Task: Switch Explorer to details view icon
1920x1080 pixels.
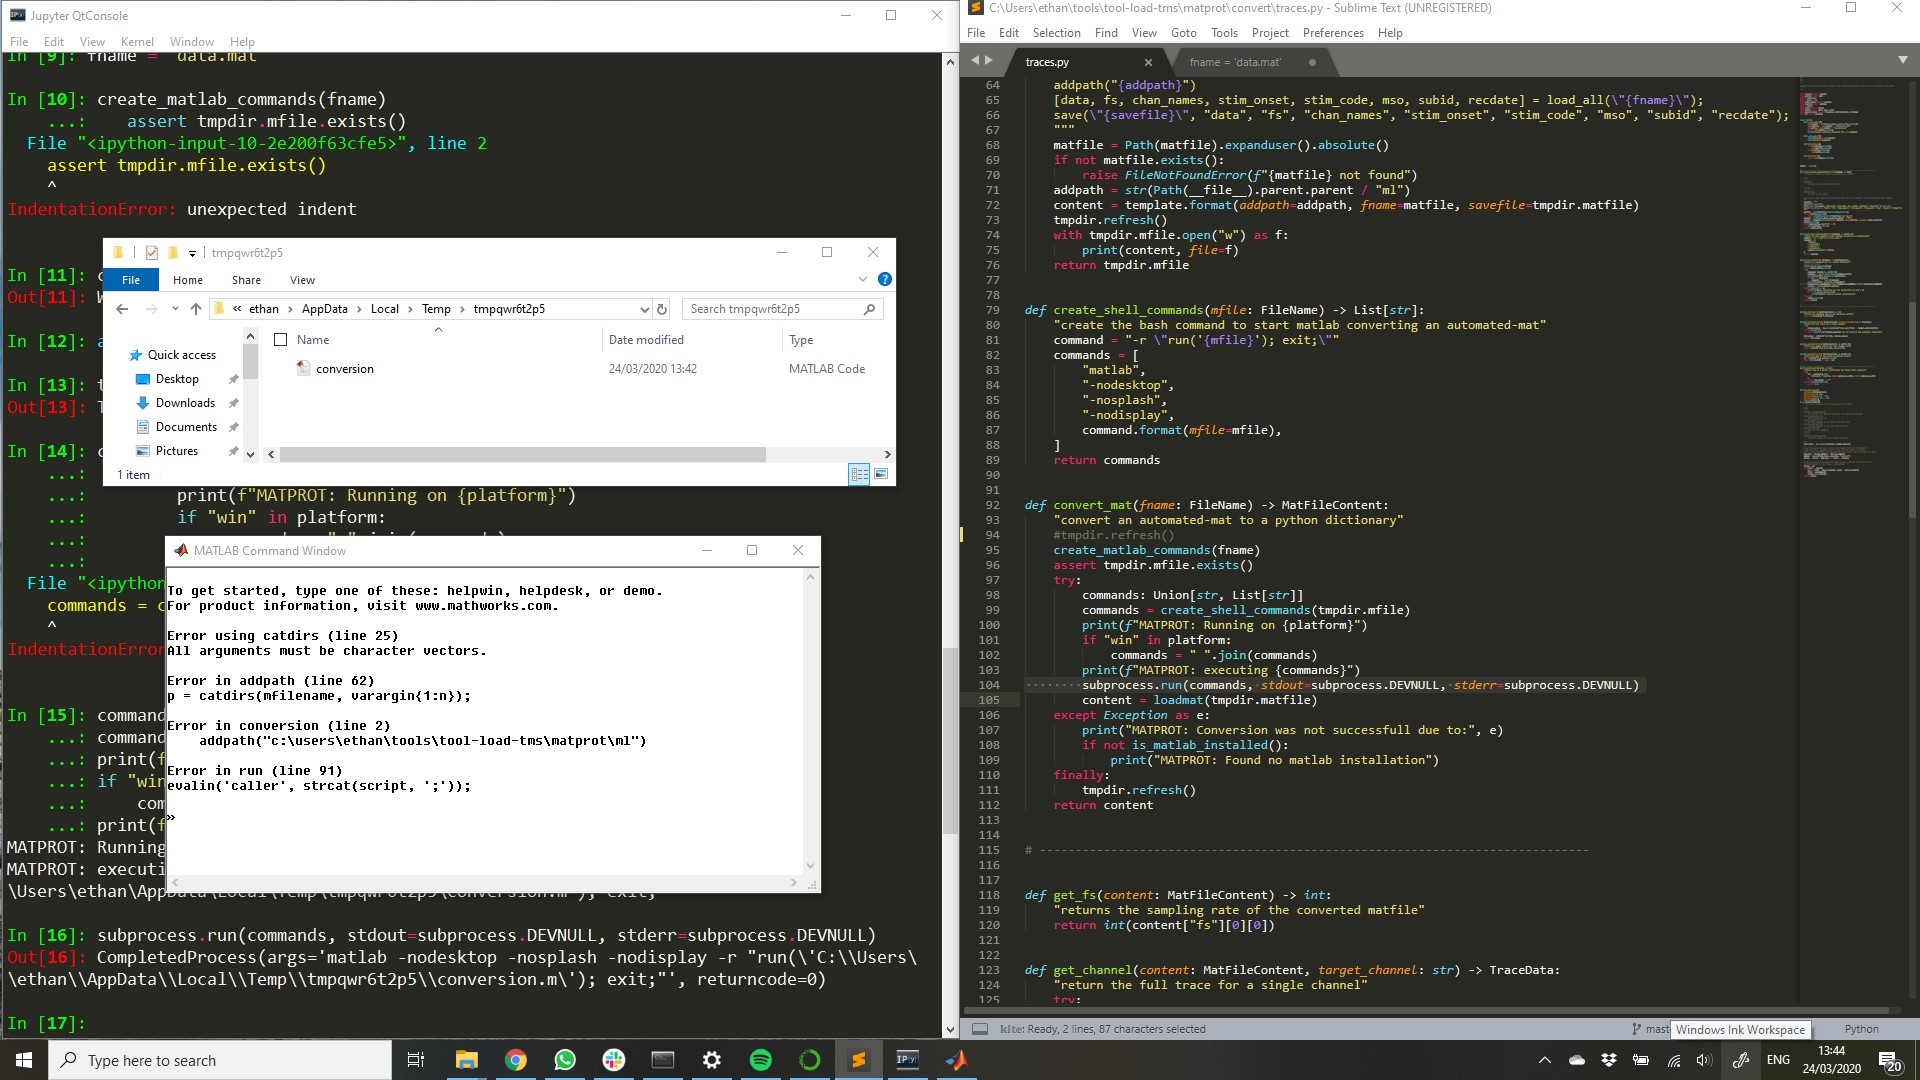Action: pyautogui.click(x=859, y=474)
